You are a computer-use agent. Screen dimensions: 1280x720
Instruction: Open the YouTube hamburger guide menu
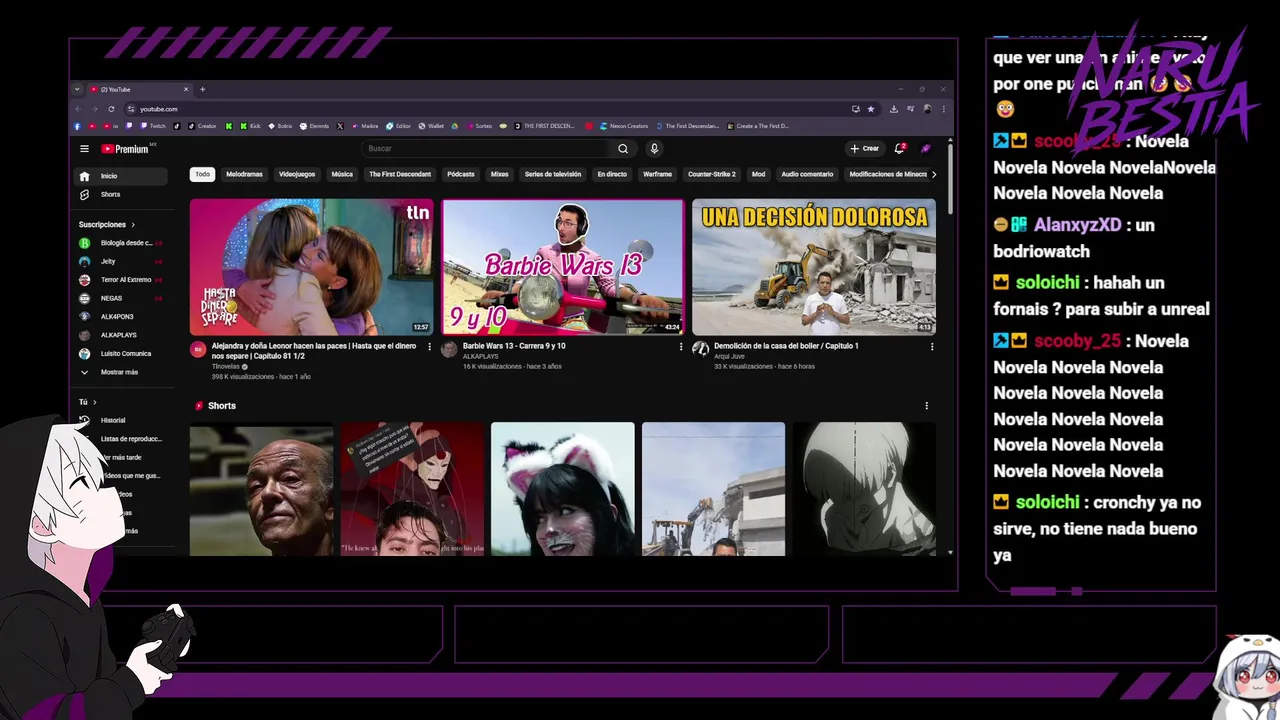pyautogui.click(x=84, y=149)
